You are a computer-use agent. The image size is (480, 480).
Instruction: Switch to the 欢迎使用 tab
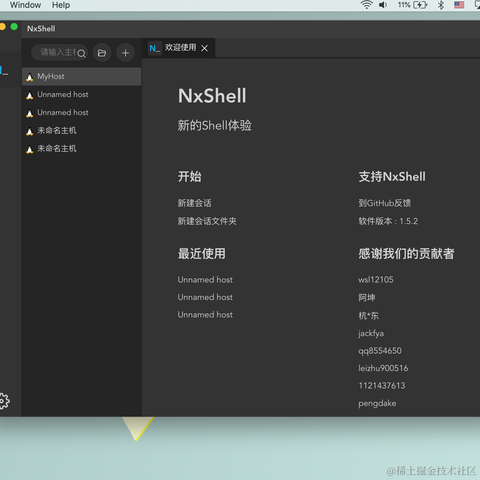coord(178,48)
